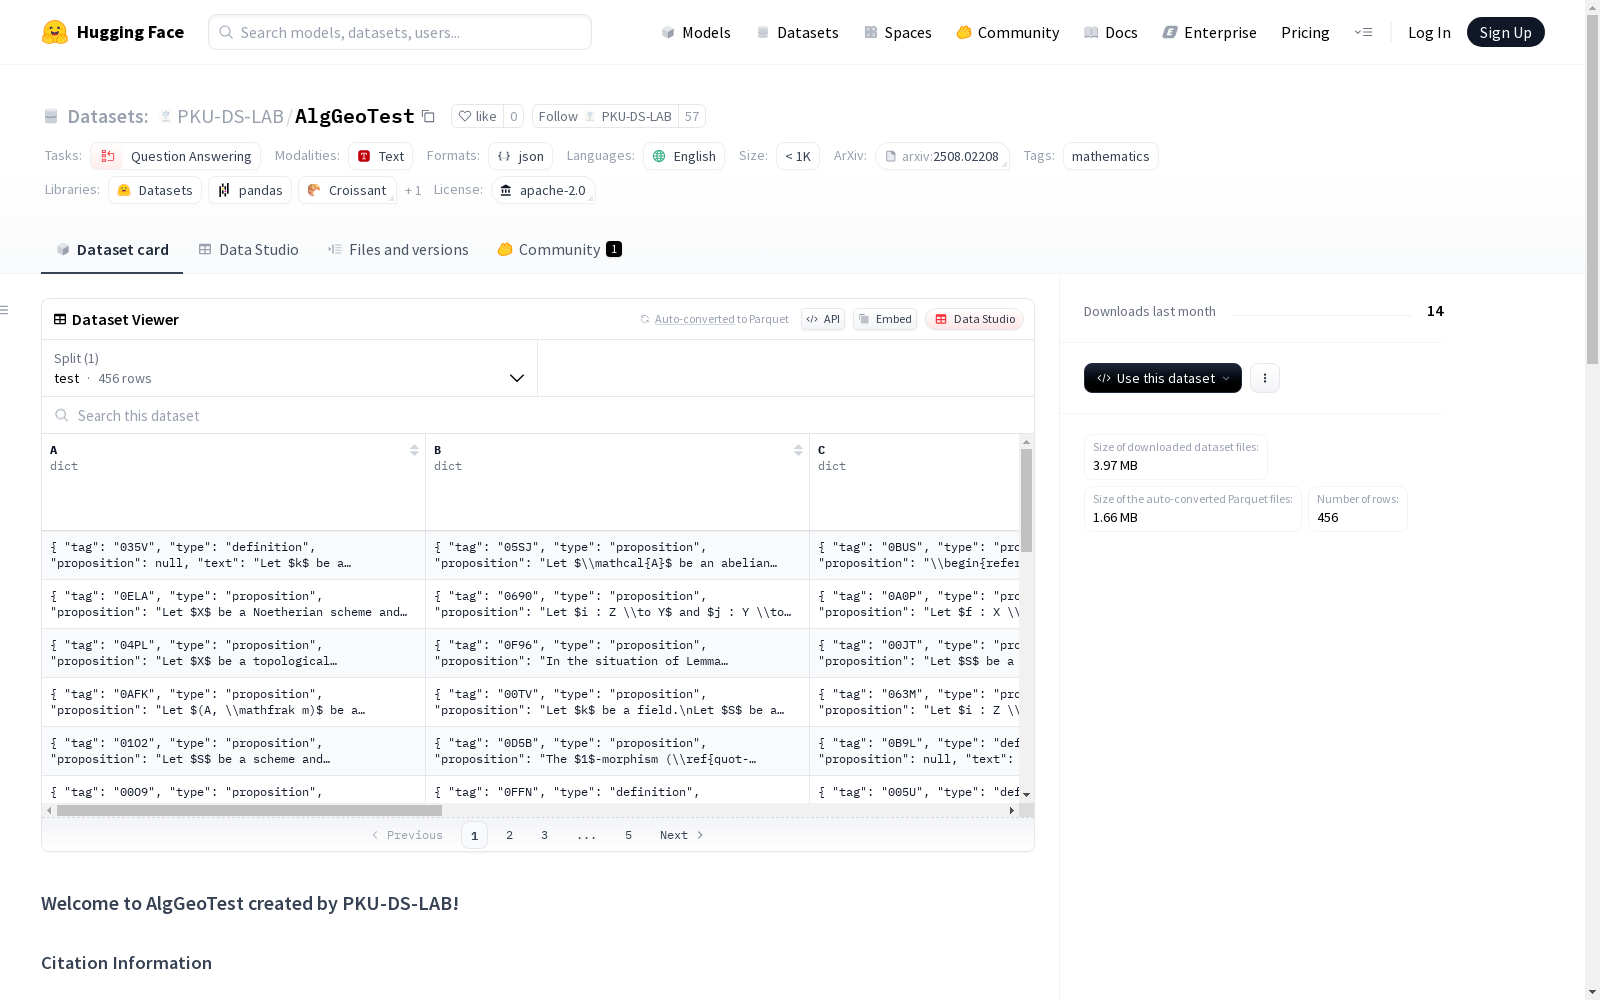The image size is (1600, 1000).
Task: Open the Question Answering task tag
Action: (175, 156)
